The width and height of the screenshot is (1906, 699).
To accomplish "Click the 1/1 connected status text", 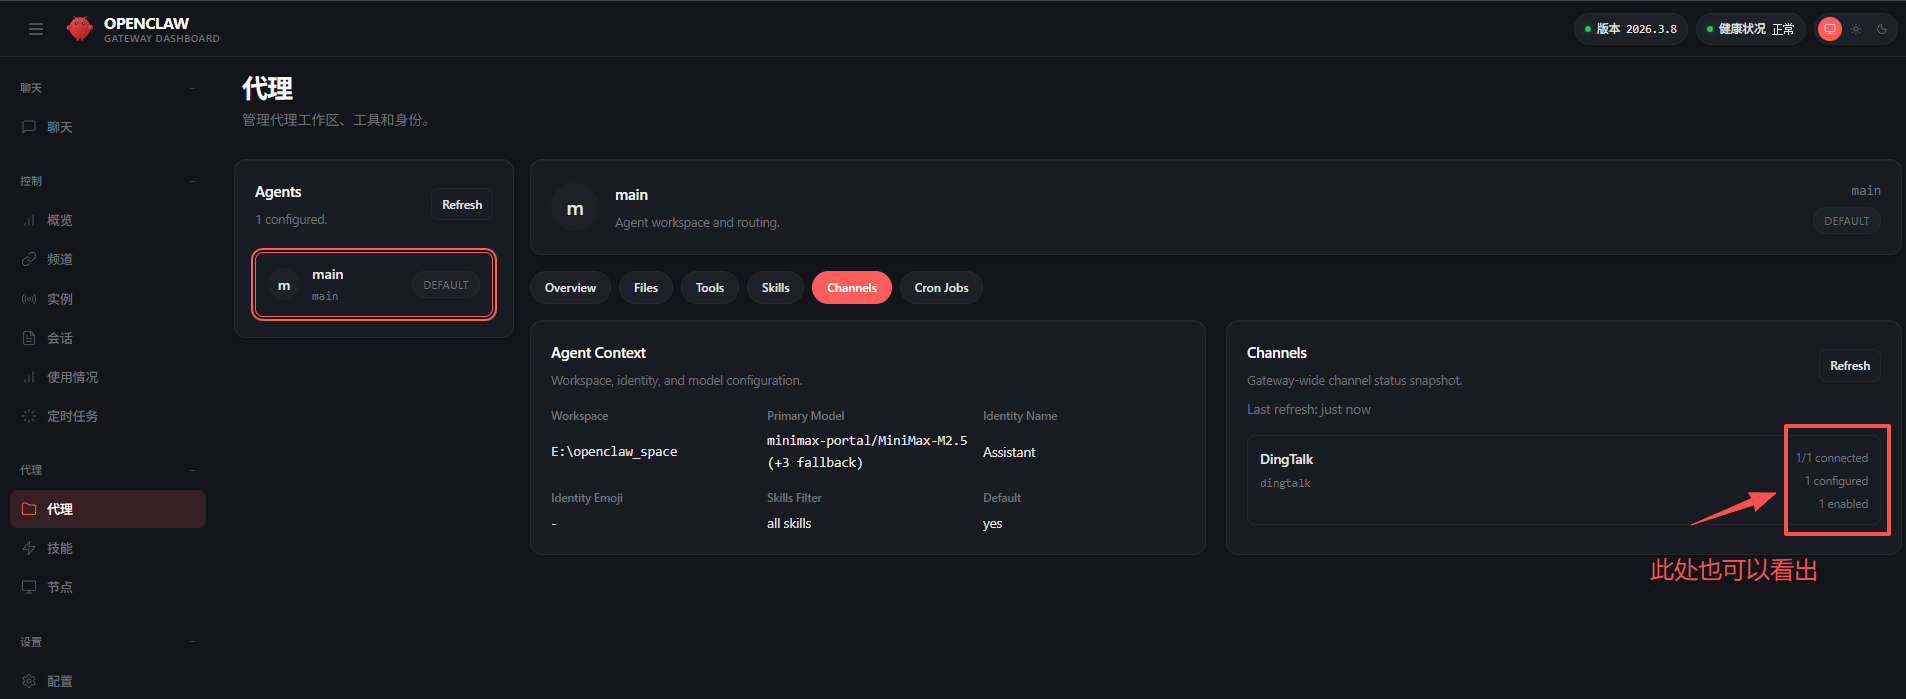I will [1831, 458].
